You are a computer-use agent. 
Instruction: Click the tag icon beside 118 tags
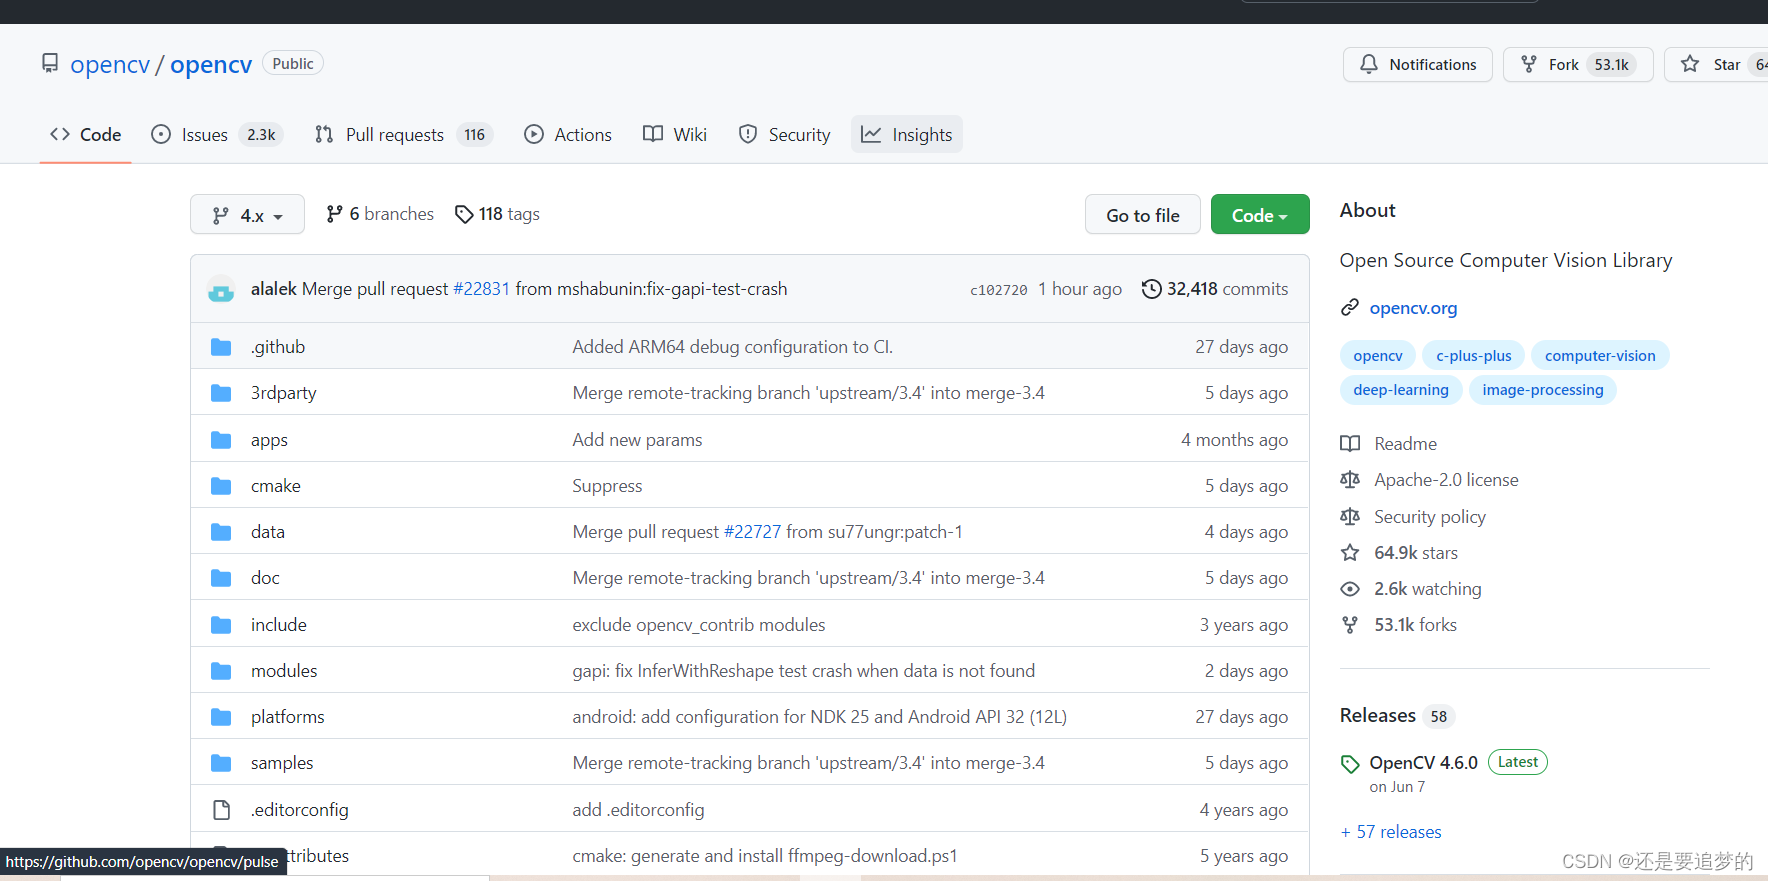(x=464, y=214)
